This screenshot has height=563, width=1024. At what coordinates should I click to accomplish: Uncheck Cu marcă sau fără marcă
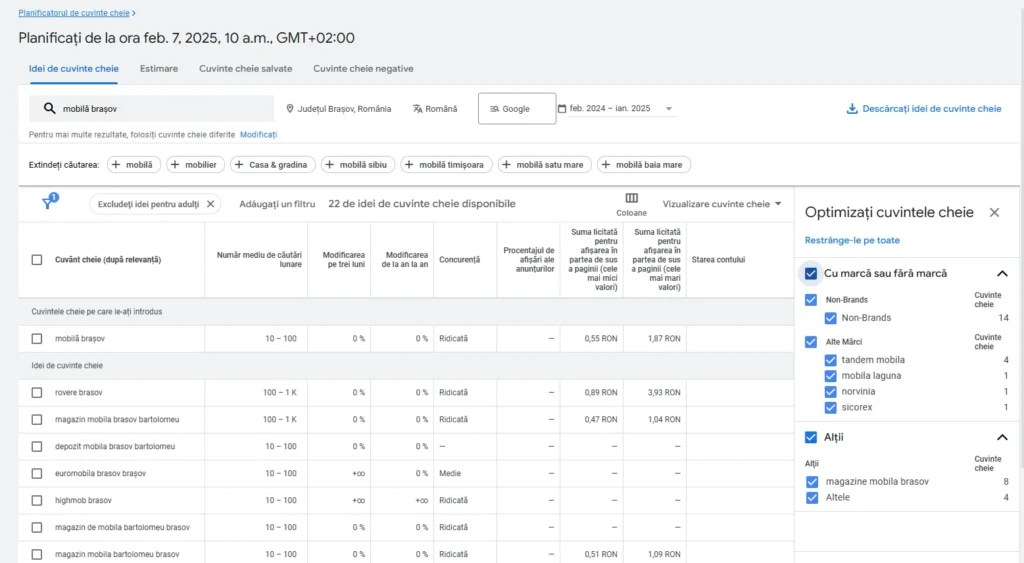810,274
